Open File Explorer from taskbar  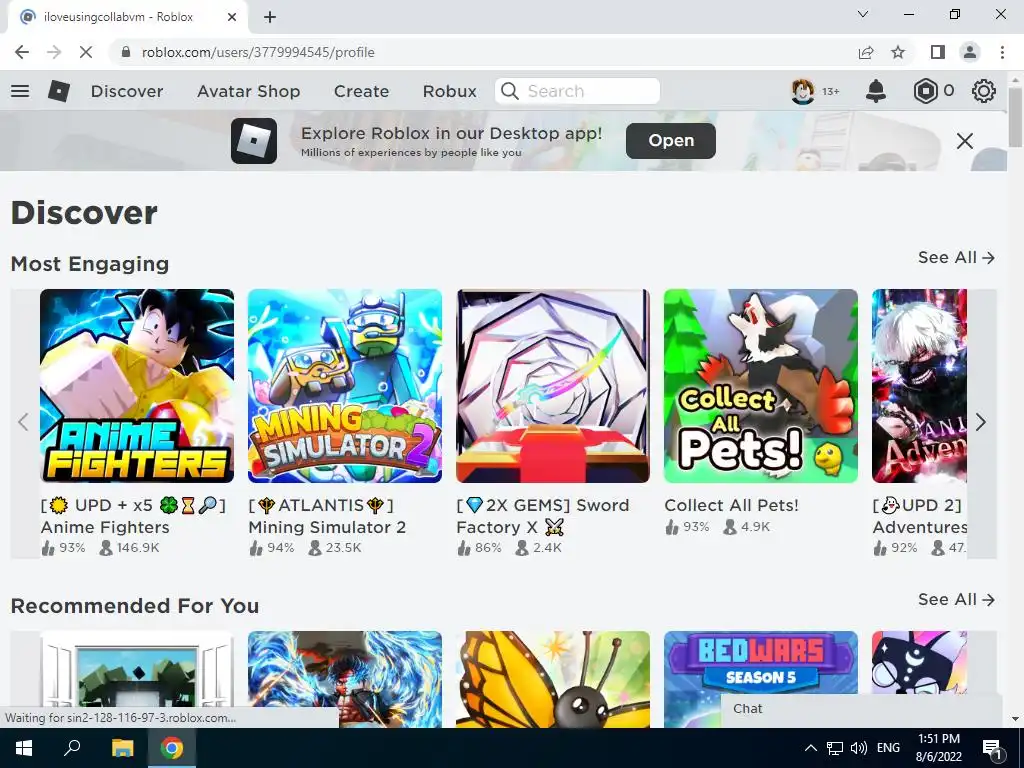(x=122, y=748)
